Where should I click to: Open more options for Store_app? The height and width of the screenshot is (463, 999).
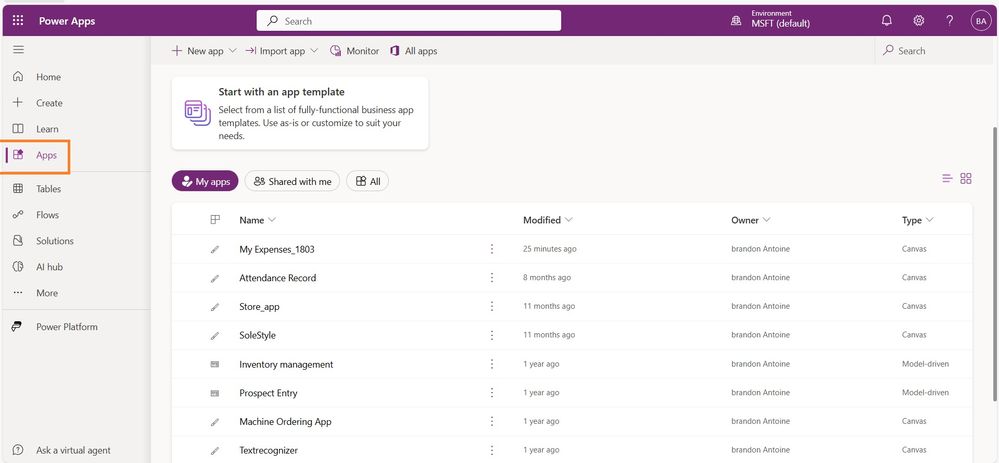491,306
